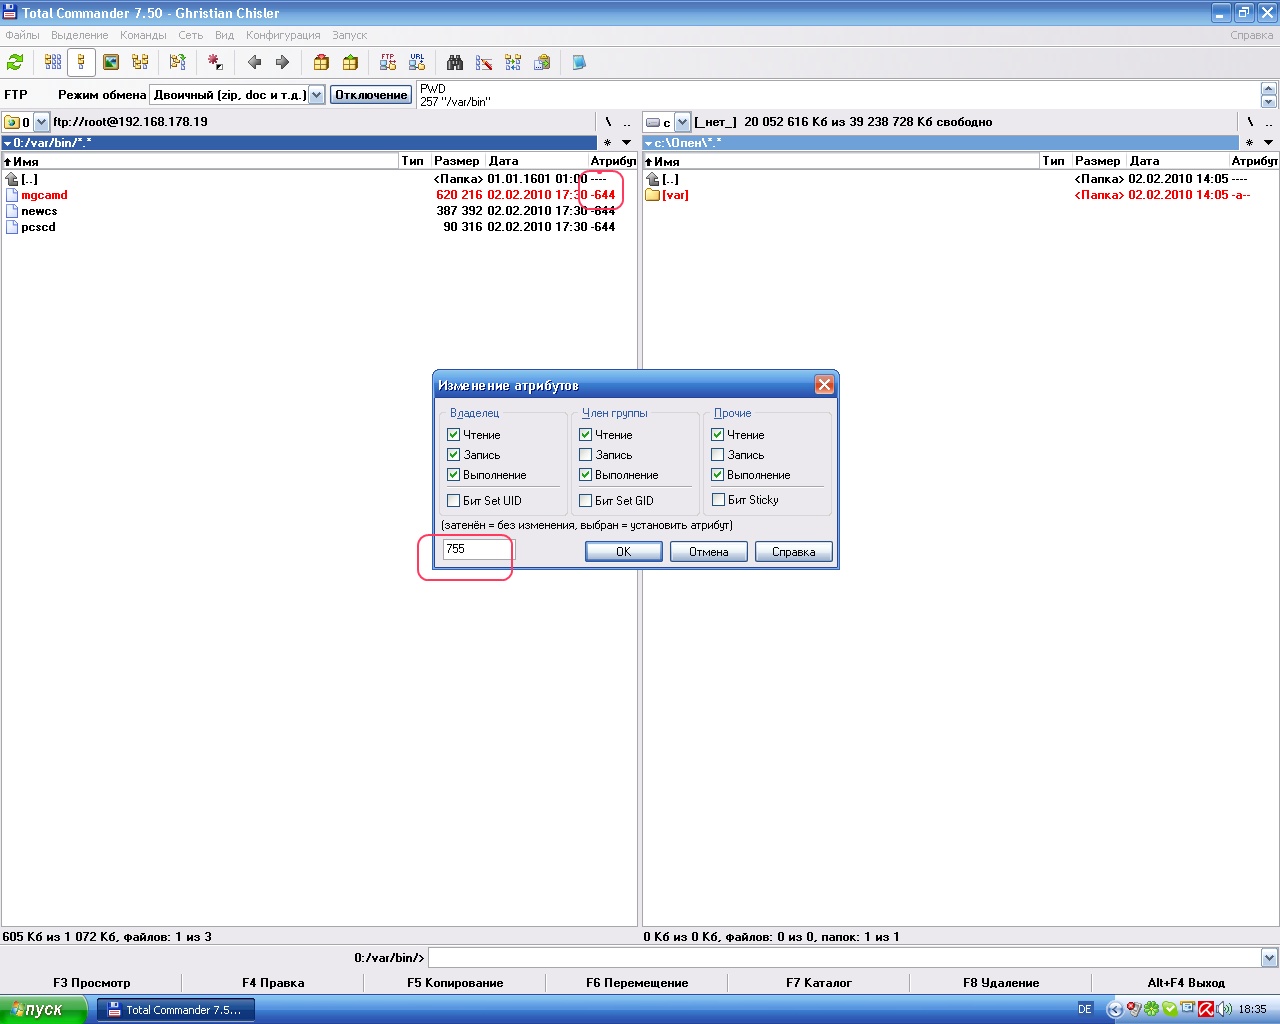1280x1024 pixels.
Task: Click the 755 permissions input field
Action: coord(479,549)
